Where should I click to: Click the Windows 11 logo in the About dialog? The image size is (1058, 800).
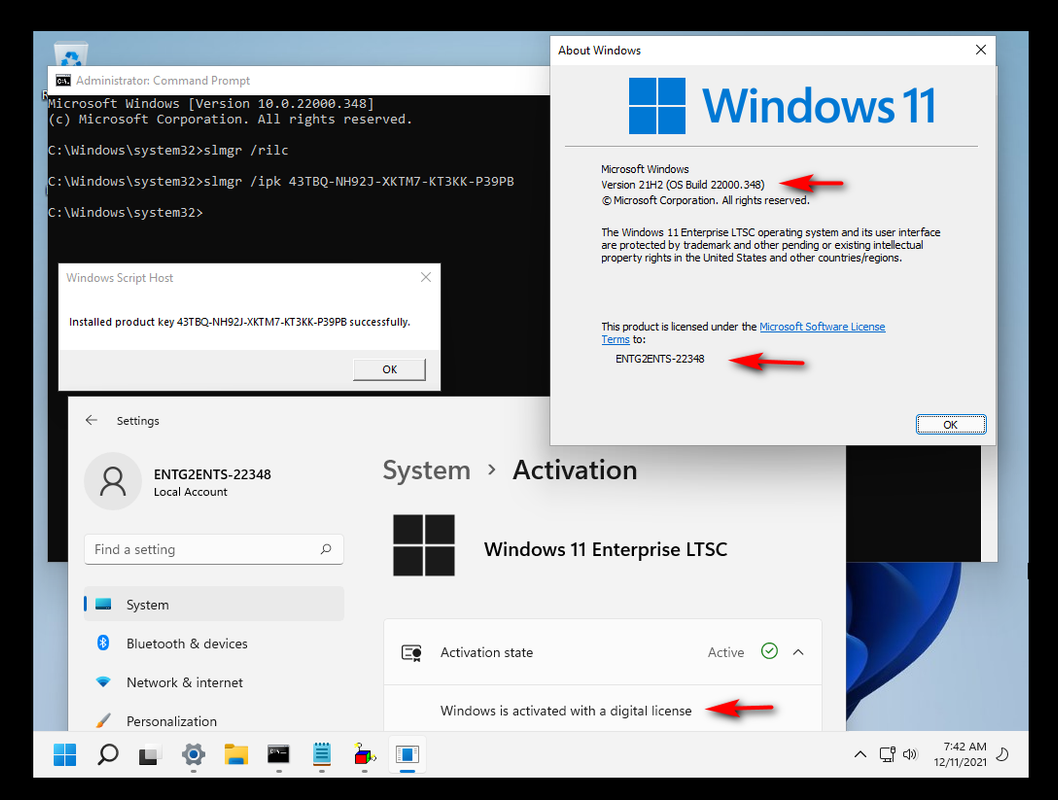click(x=657, y=106)
